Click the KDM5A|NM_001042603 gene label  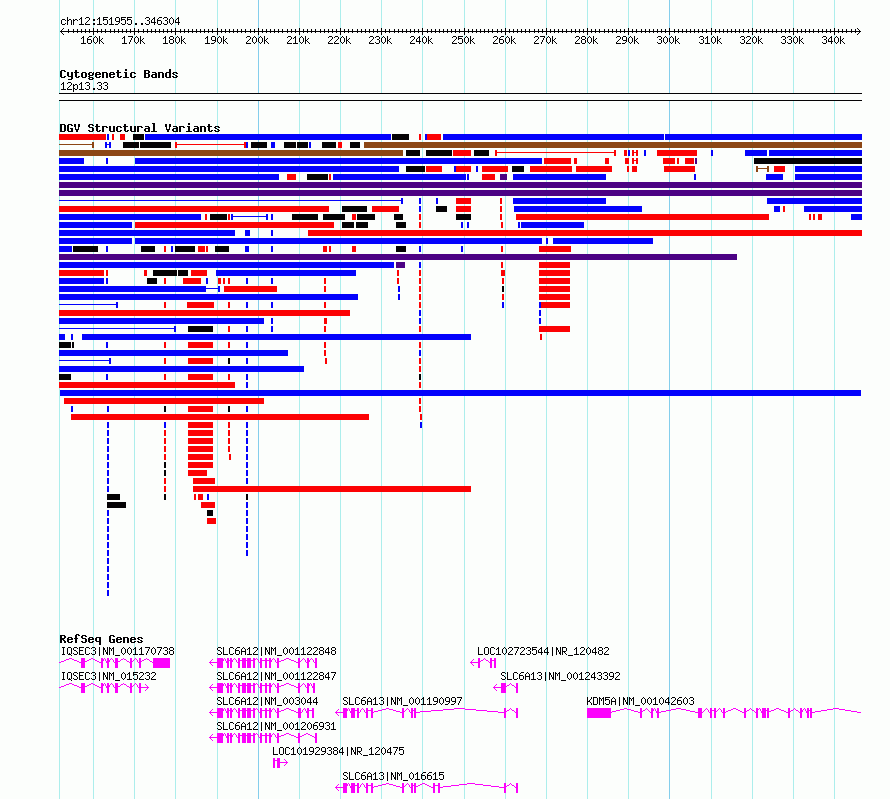(x=640, y=701)
